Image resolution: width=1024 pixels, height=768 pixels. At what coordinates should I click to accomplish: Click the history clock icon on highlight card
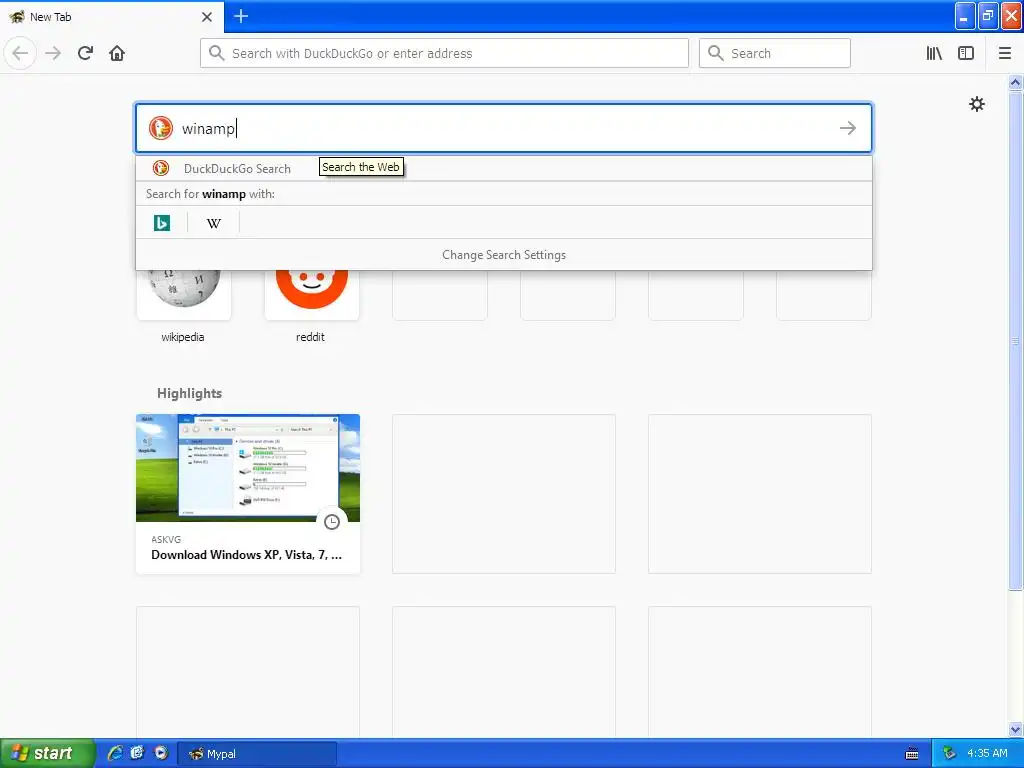[332, 522]
